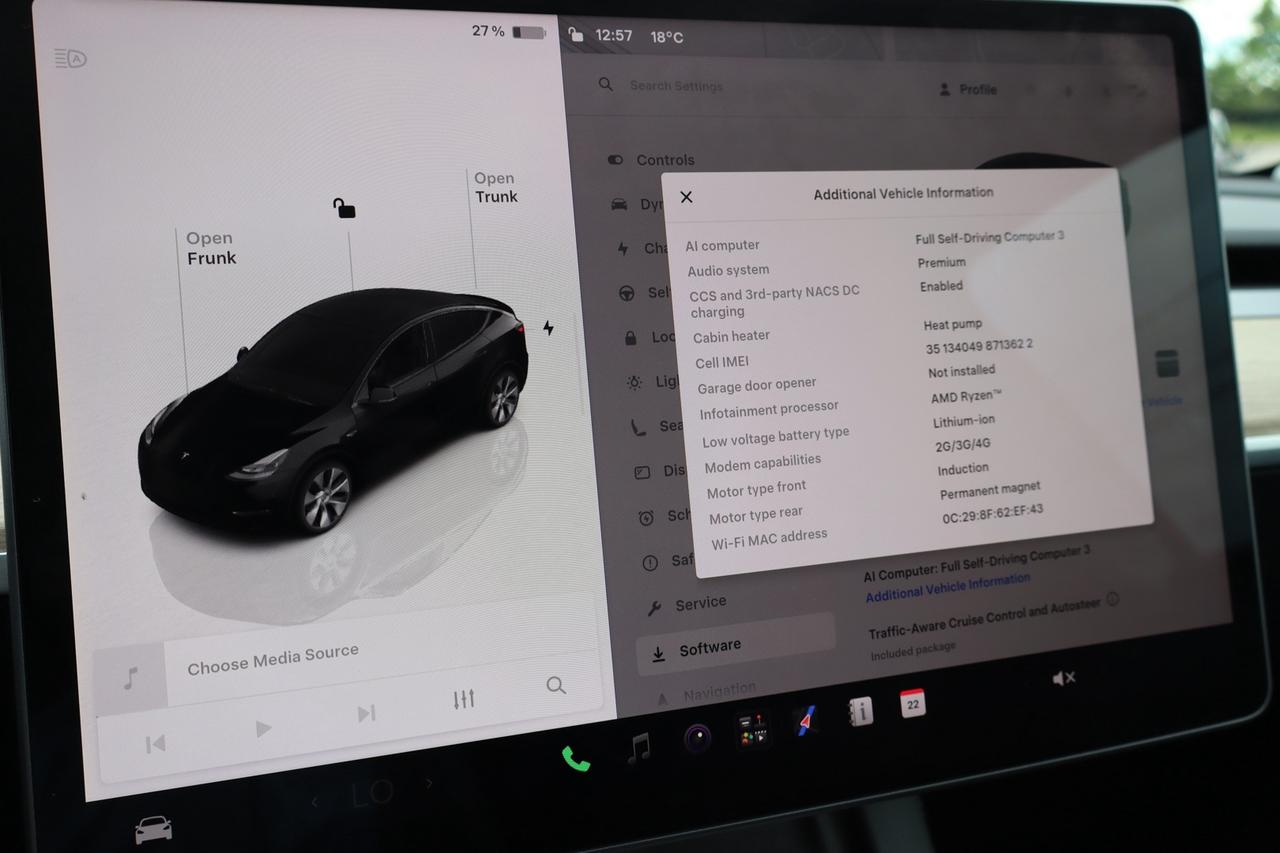Viewport: 1280px width, 853px height.
Task: Tap the Locks padlock icon in sidebar
Action: coord(630,338)
